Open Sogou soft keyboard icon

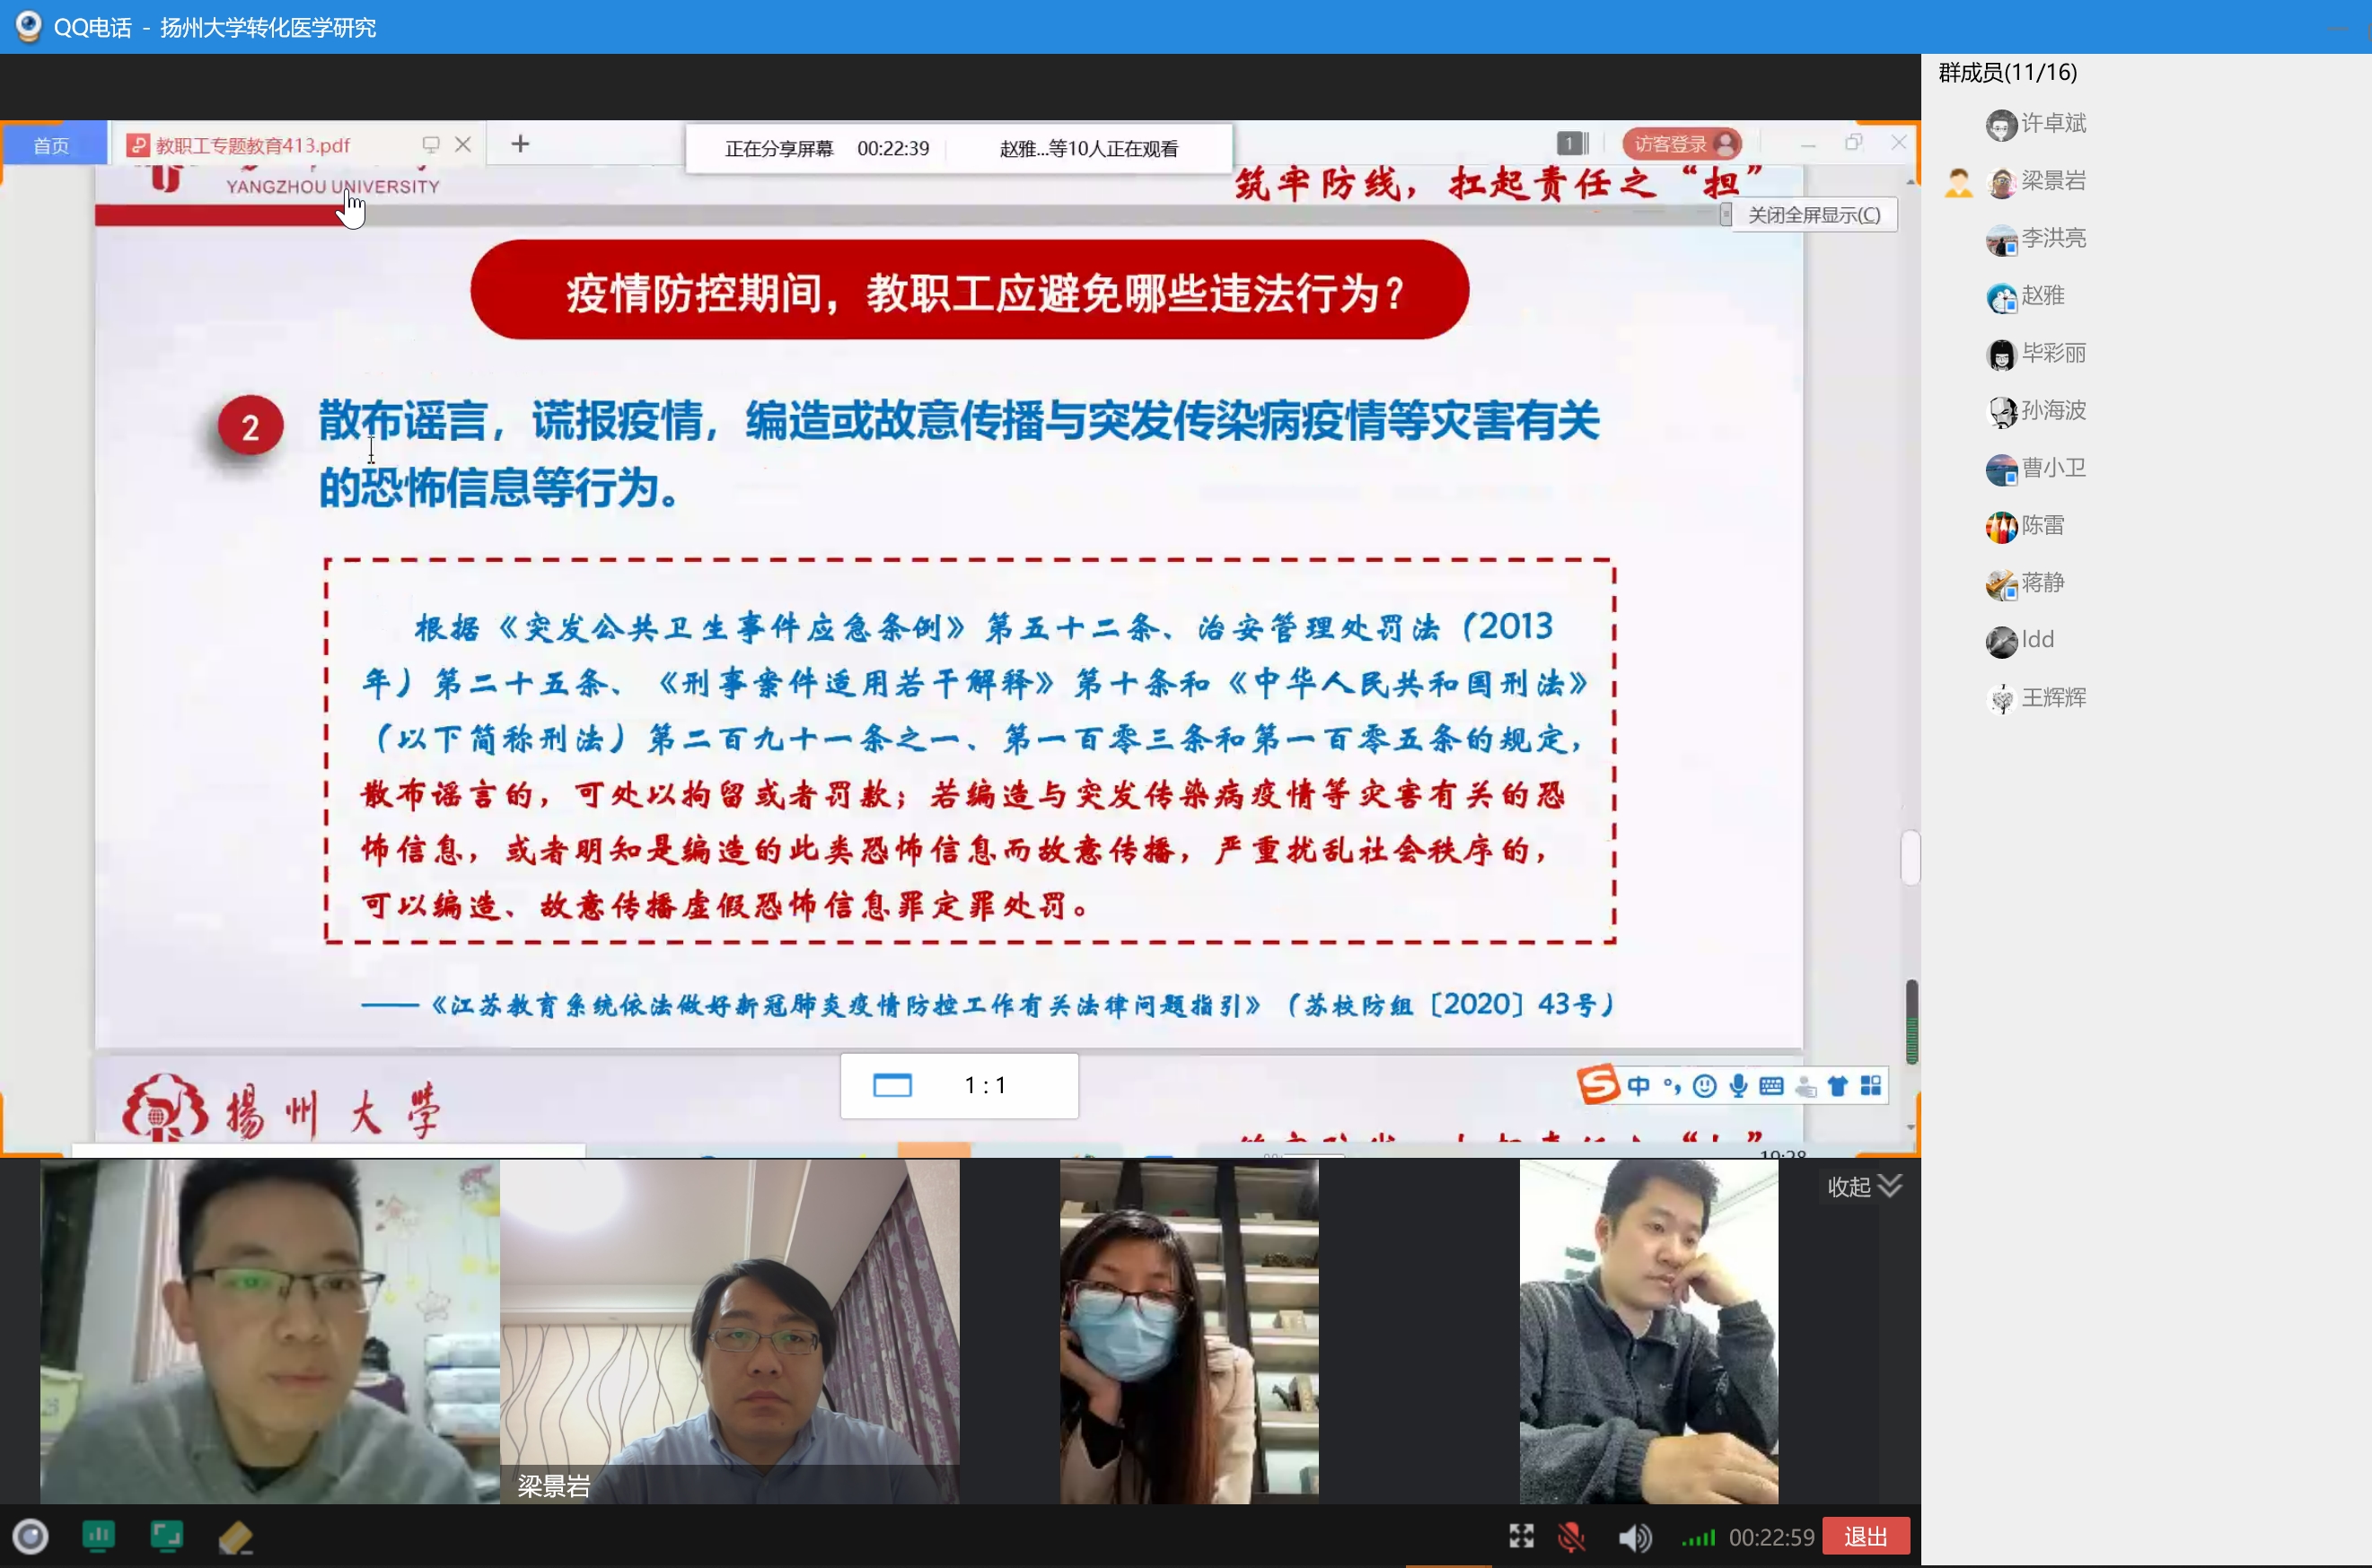tap(1771, 1086)
